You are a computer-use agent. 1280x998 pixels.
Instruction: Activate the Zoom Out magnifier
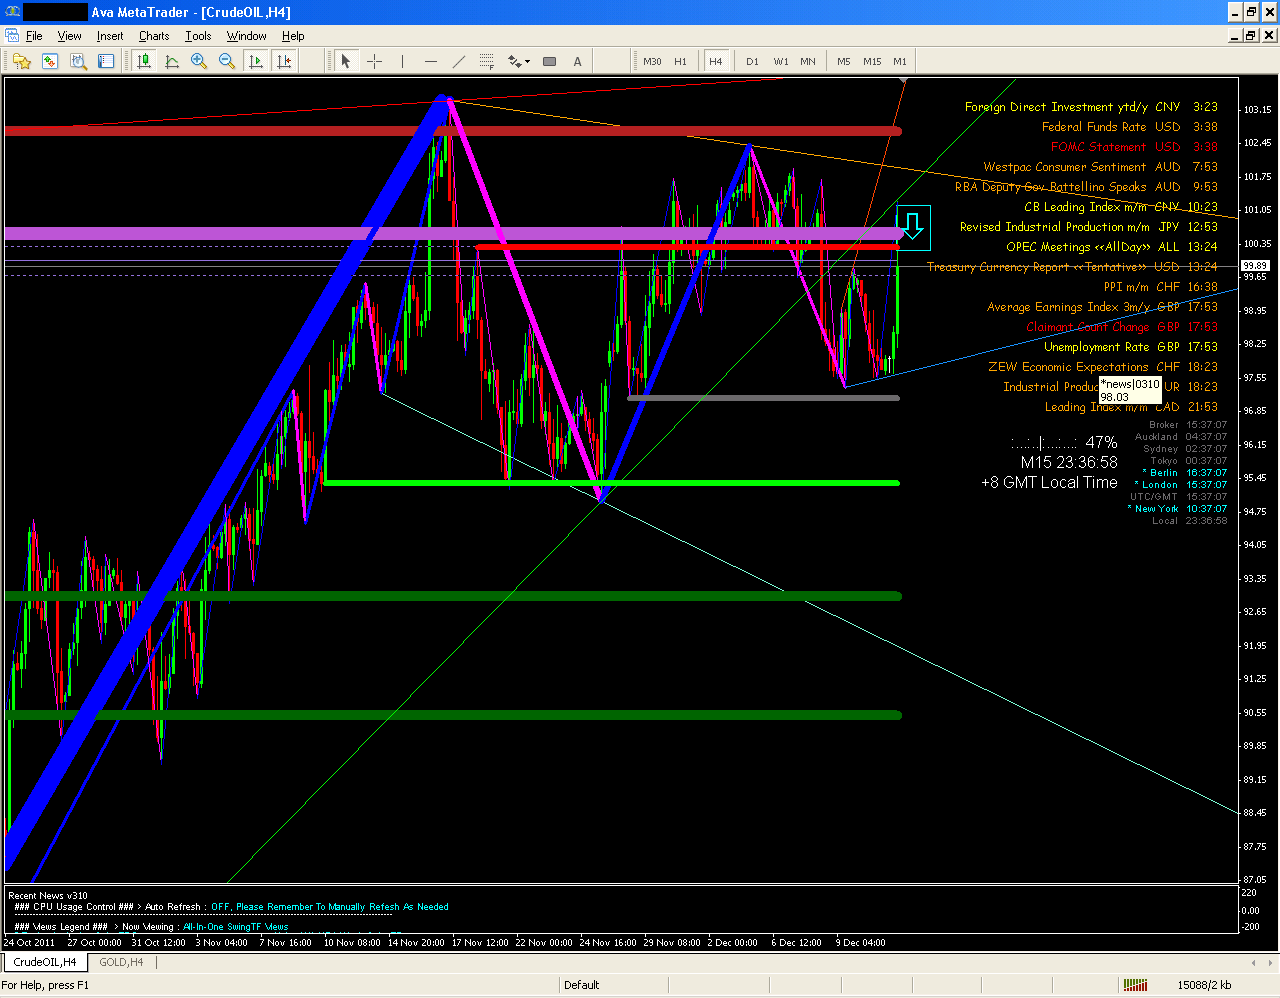(x=225, y=61)
